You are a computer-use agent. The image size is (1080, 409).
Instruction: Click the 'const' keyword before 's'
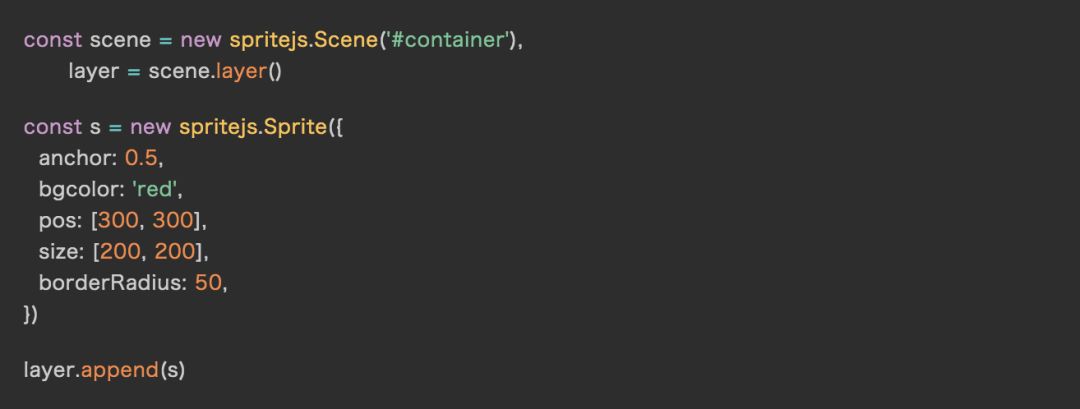(53, 127)
